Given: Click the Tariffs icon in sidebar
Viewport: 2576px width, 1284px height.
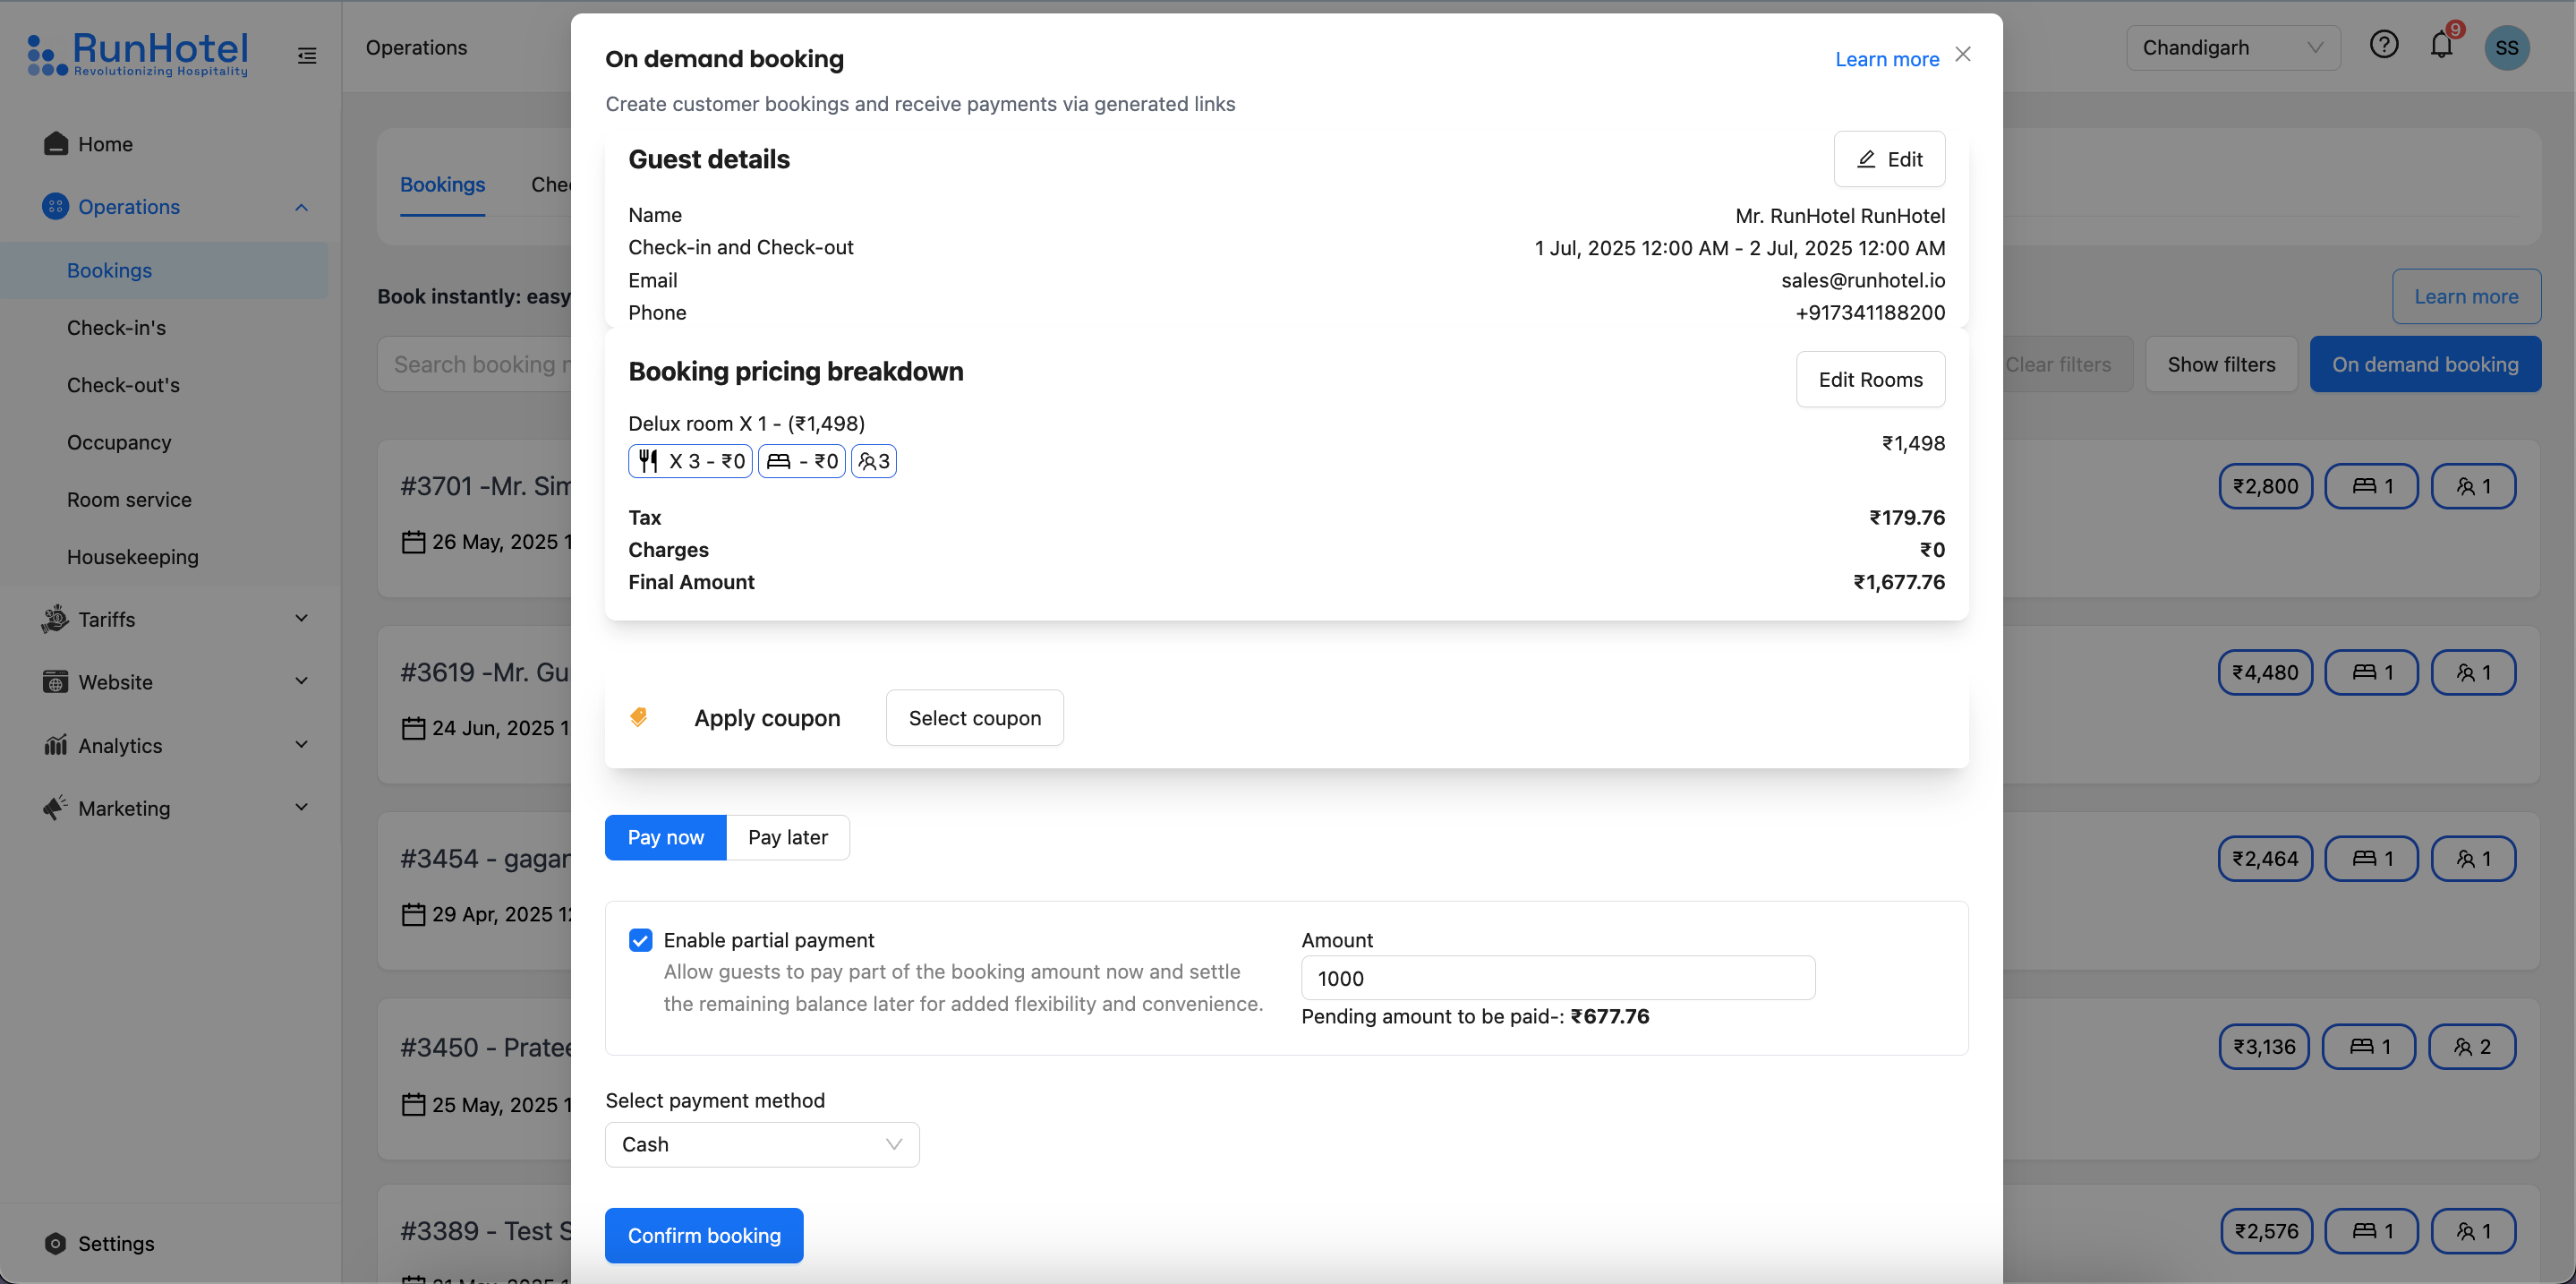Looking at the screenshot, I should pyautogui.click(x=55, y=619).
